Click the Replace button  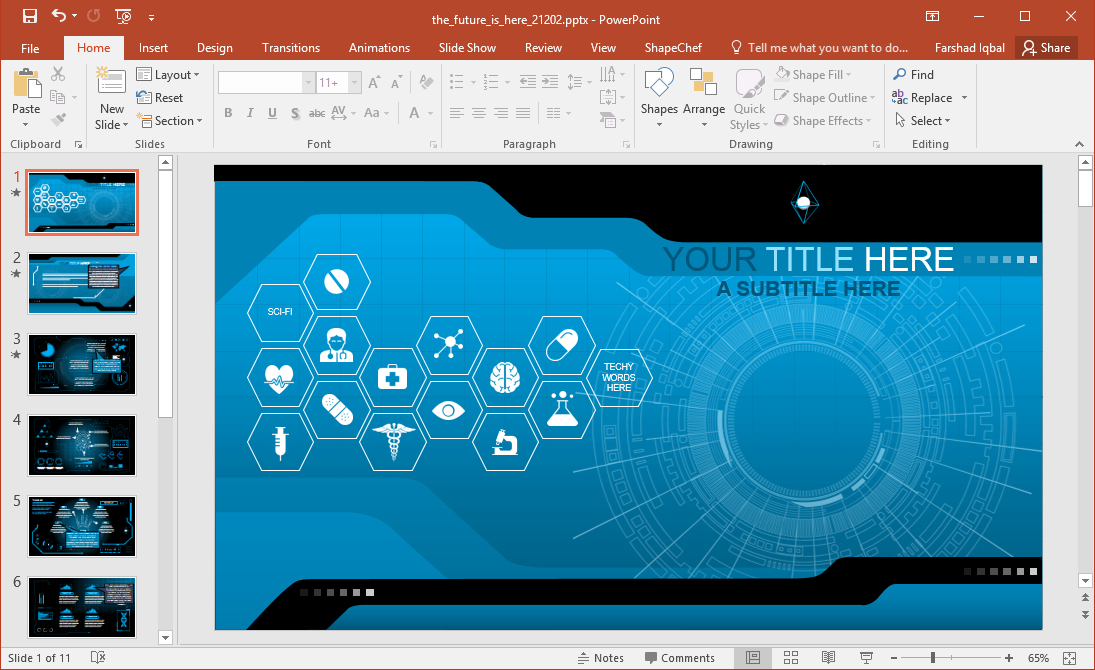point(930,98)
